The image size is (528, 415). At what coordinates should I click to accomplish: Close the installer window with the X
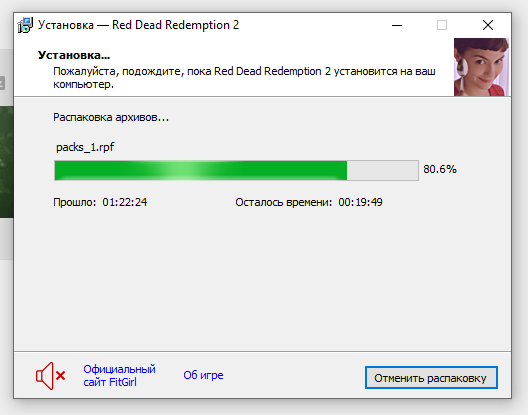coord(488,25)
